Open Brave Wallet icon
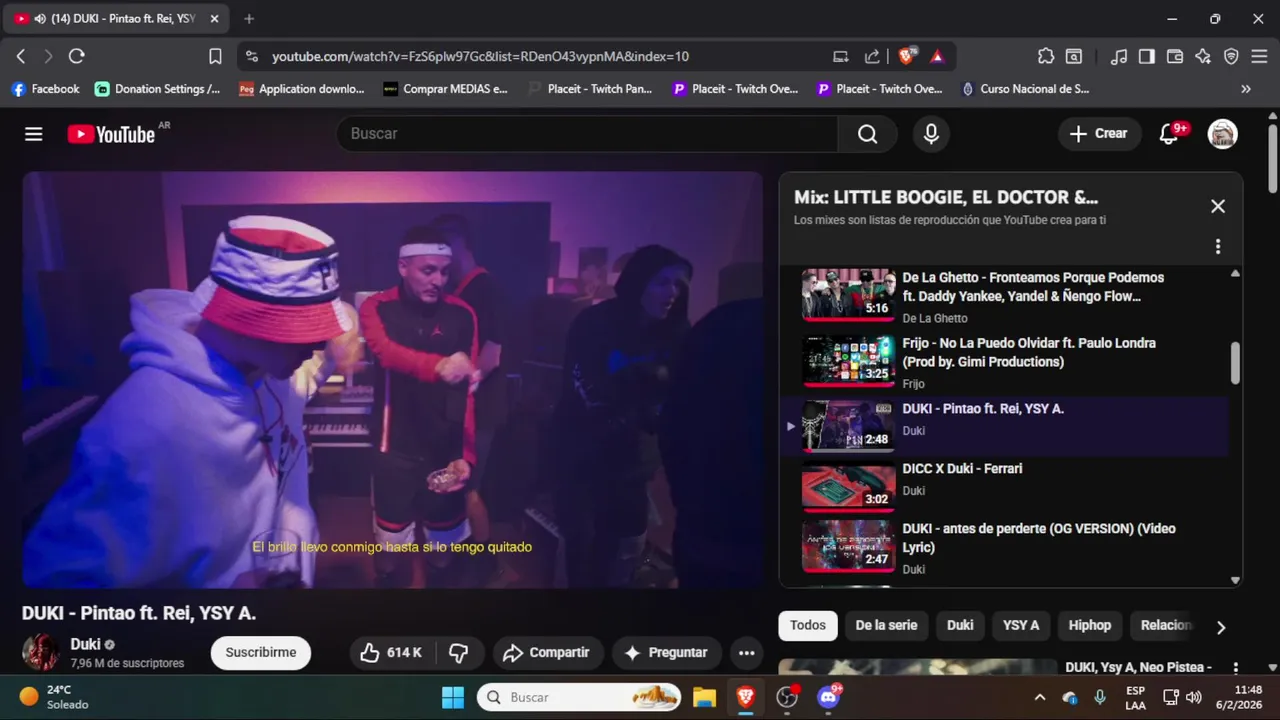Screen dimensions: 1280x720 coord(1175,57)
